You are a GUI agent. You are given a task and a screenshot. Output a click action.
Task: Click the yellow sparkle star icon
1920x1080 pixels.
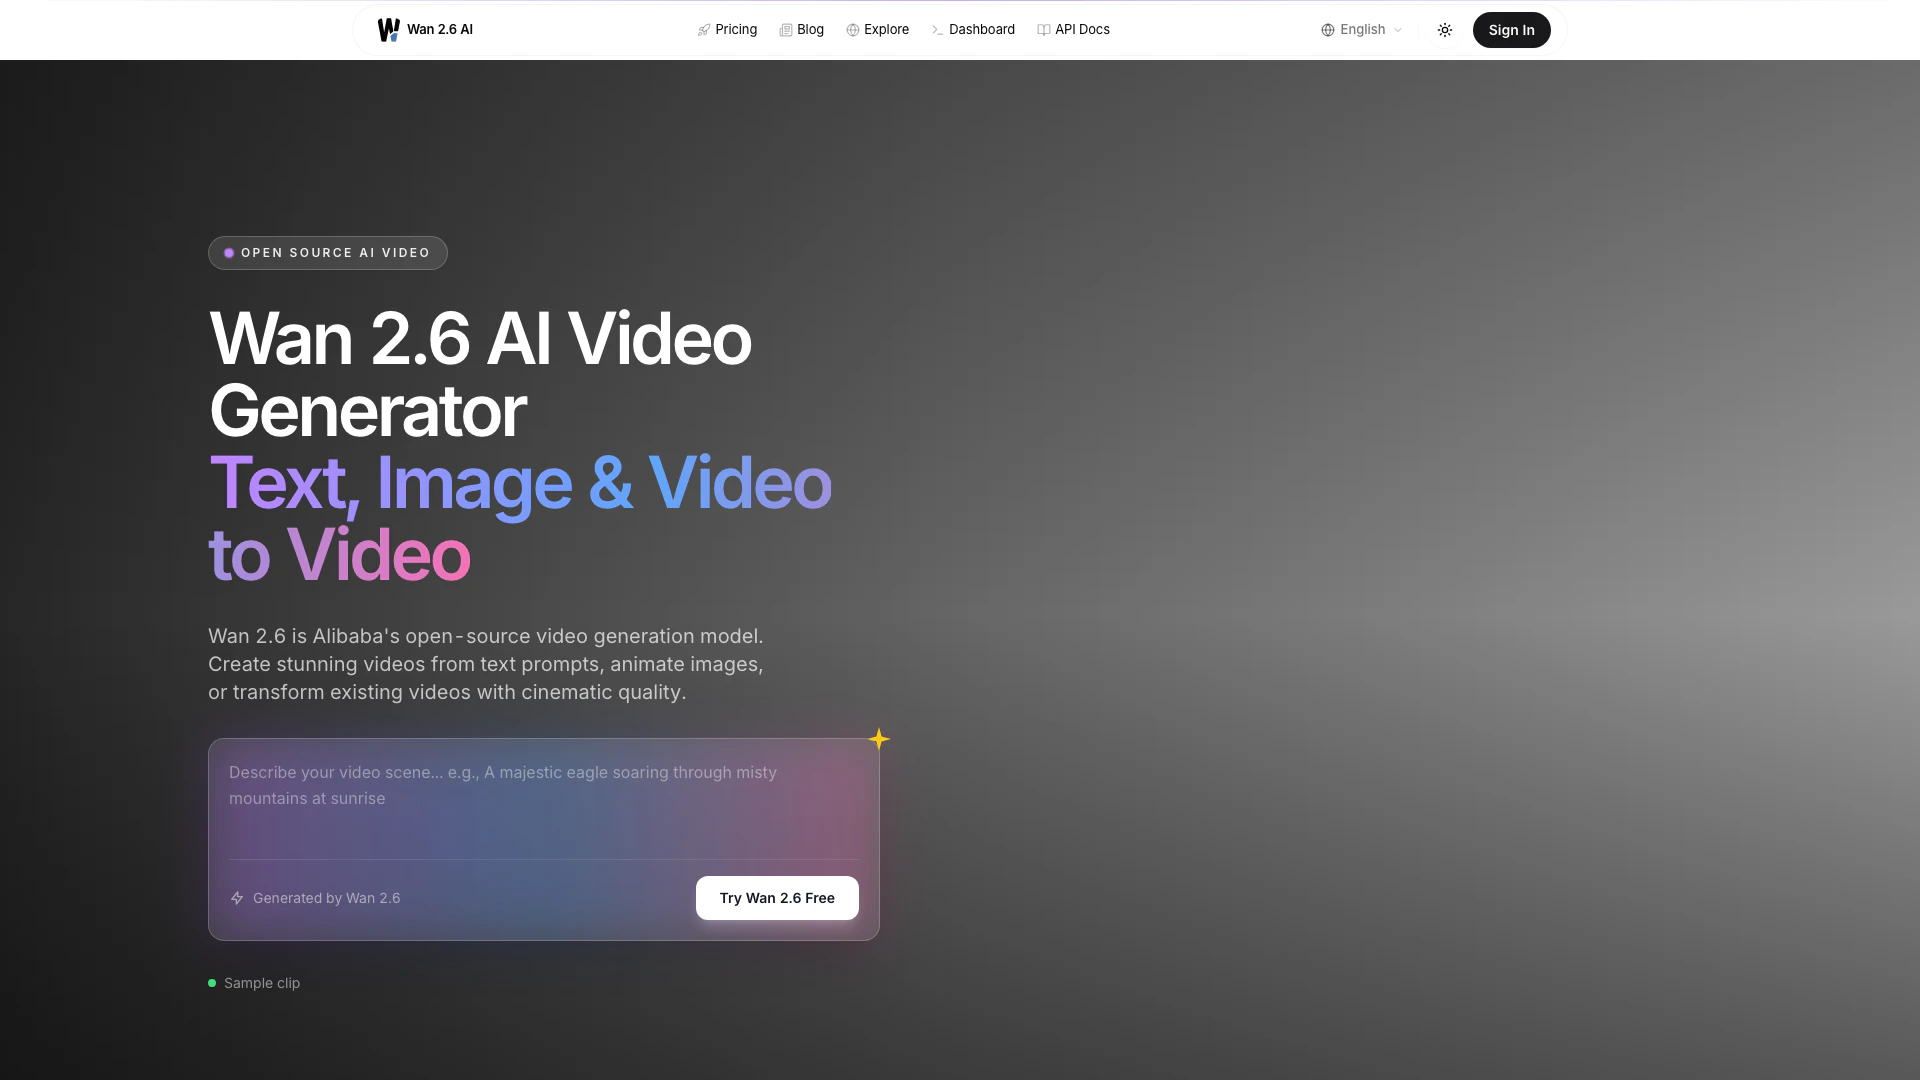(879, 739)
